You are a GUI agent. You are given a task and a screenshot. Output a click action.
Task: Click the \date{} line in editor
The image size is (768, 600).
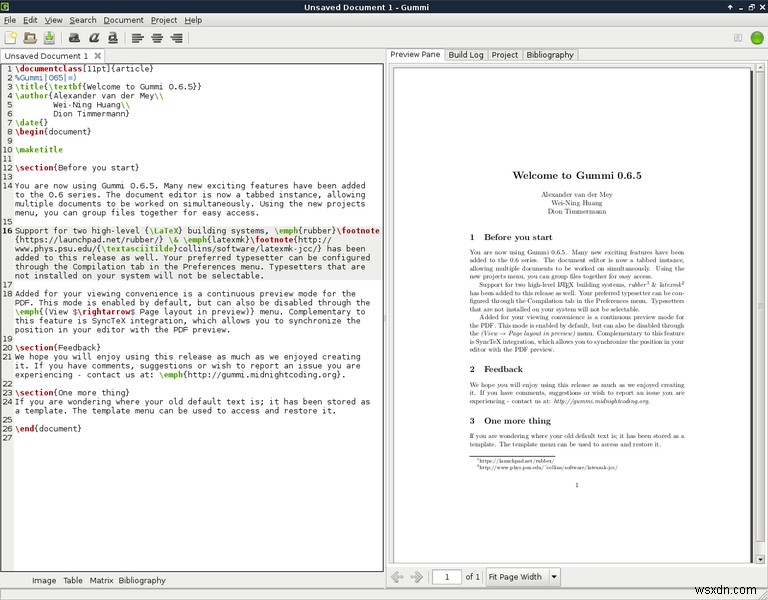pyautogui.click(x=31, y=123)
